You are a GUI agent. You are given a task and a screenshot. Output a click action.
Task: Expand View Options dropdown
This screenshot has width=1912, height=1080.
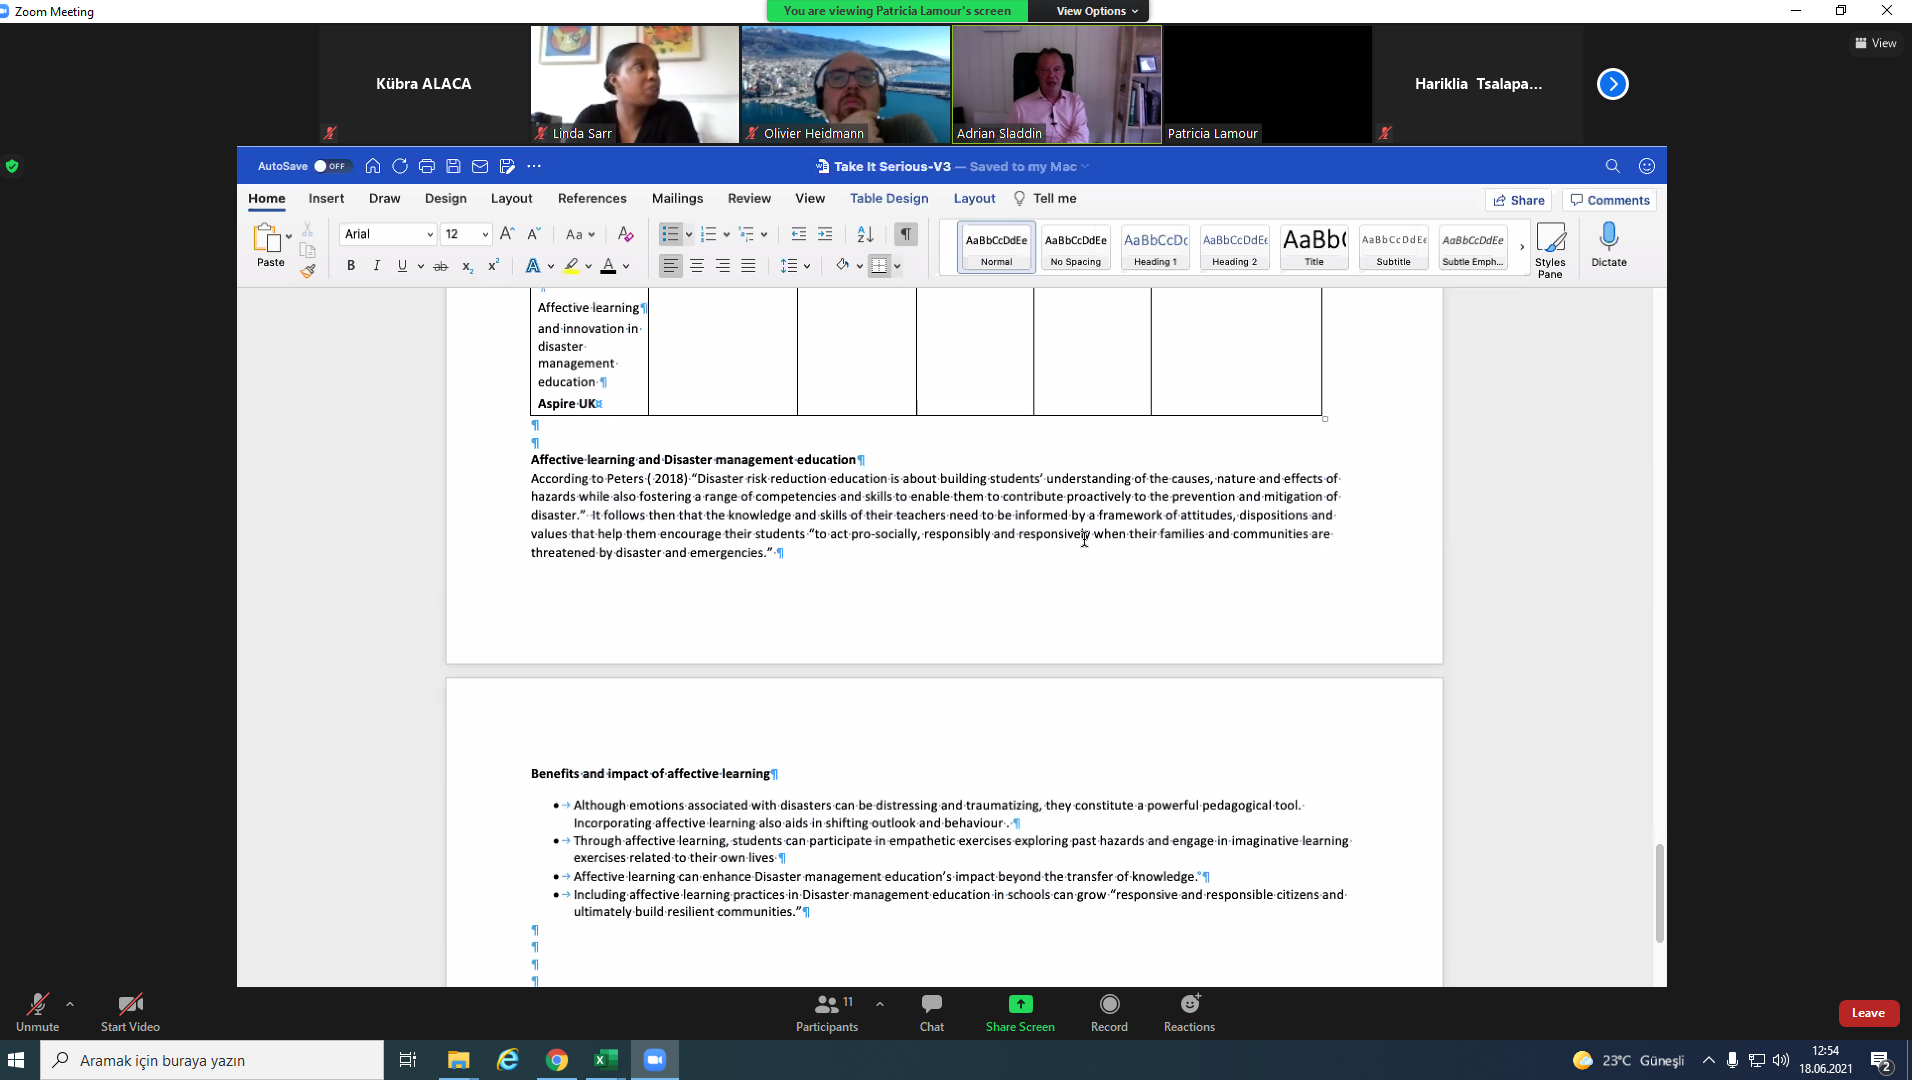coord(1097,11)
